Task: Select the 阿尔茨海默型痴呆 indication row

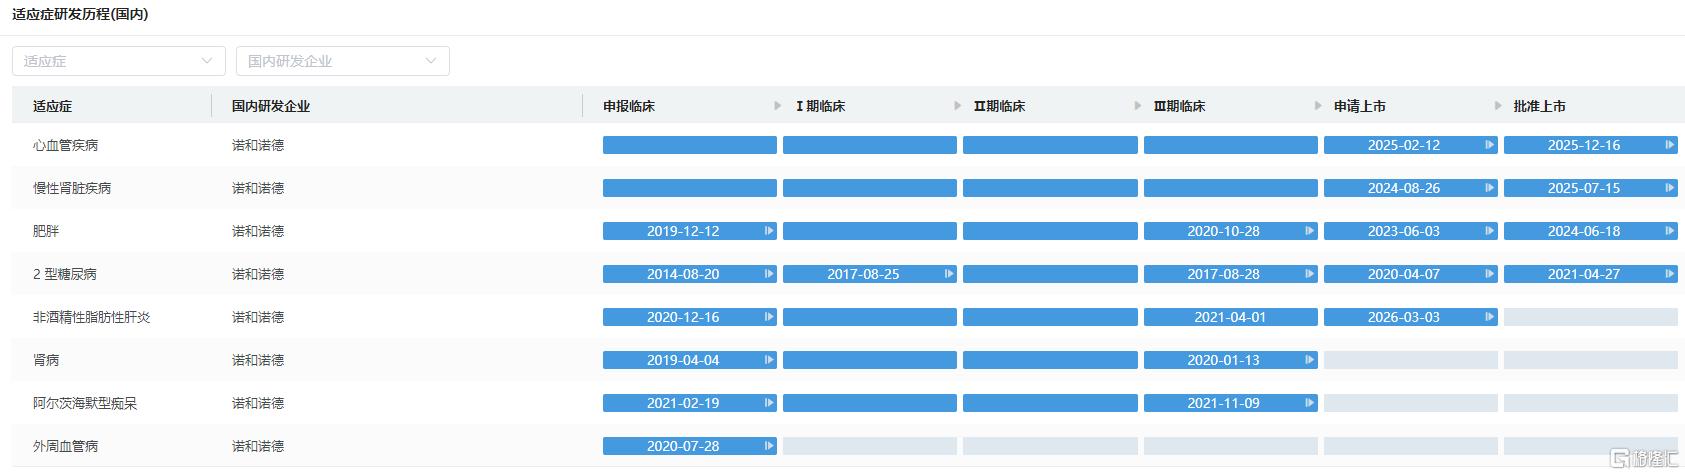Action: [848, 403]
